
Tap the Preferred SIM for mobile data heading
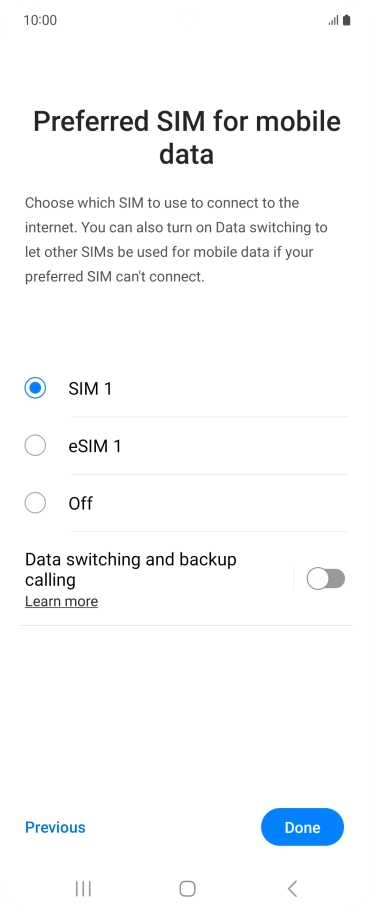click(186, 138)
